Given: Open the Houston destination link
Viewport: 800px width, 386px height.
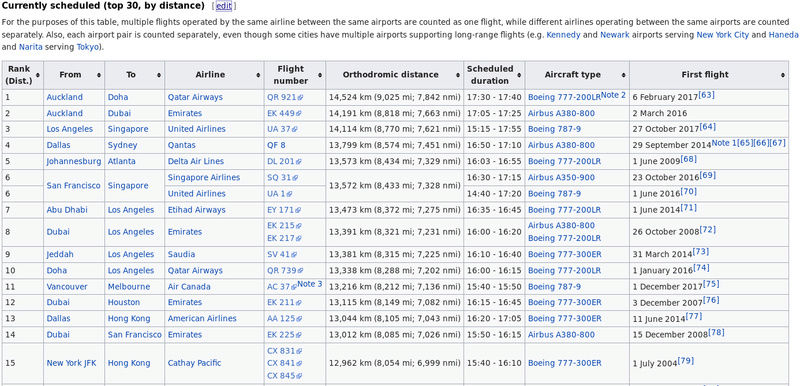Looking at the screenshot, I should tap(123, 302).
